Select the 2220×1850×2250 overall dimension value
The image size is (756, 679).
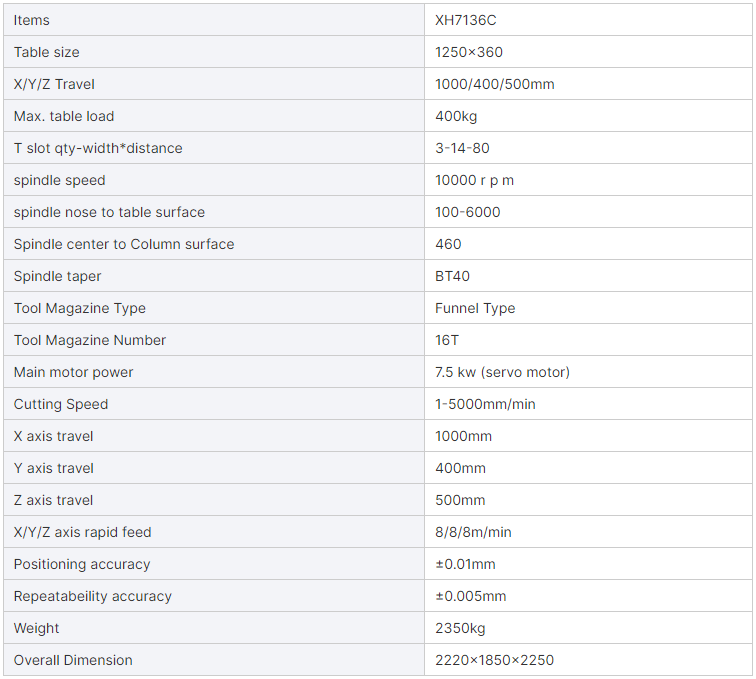point(494,660)
